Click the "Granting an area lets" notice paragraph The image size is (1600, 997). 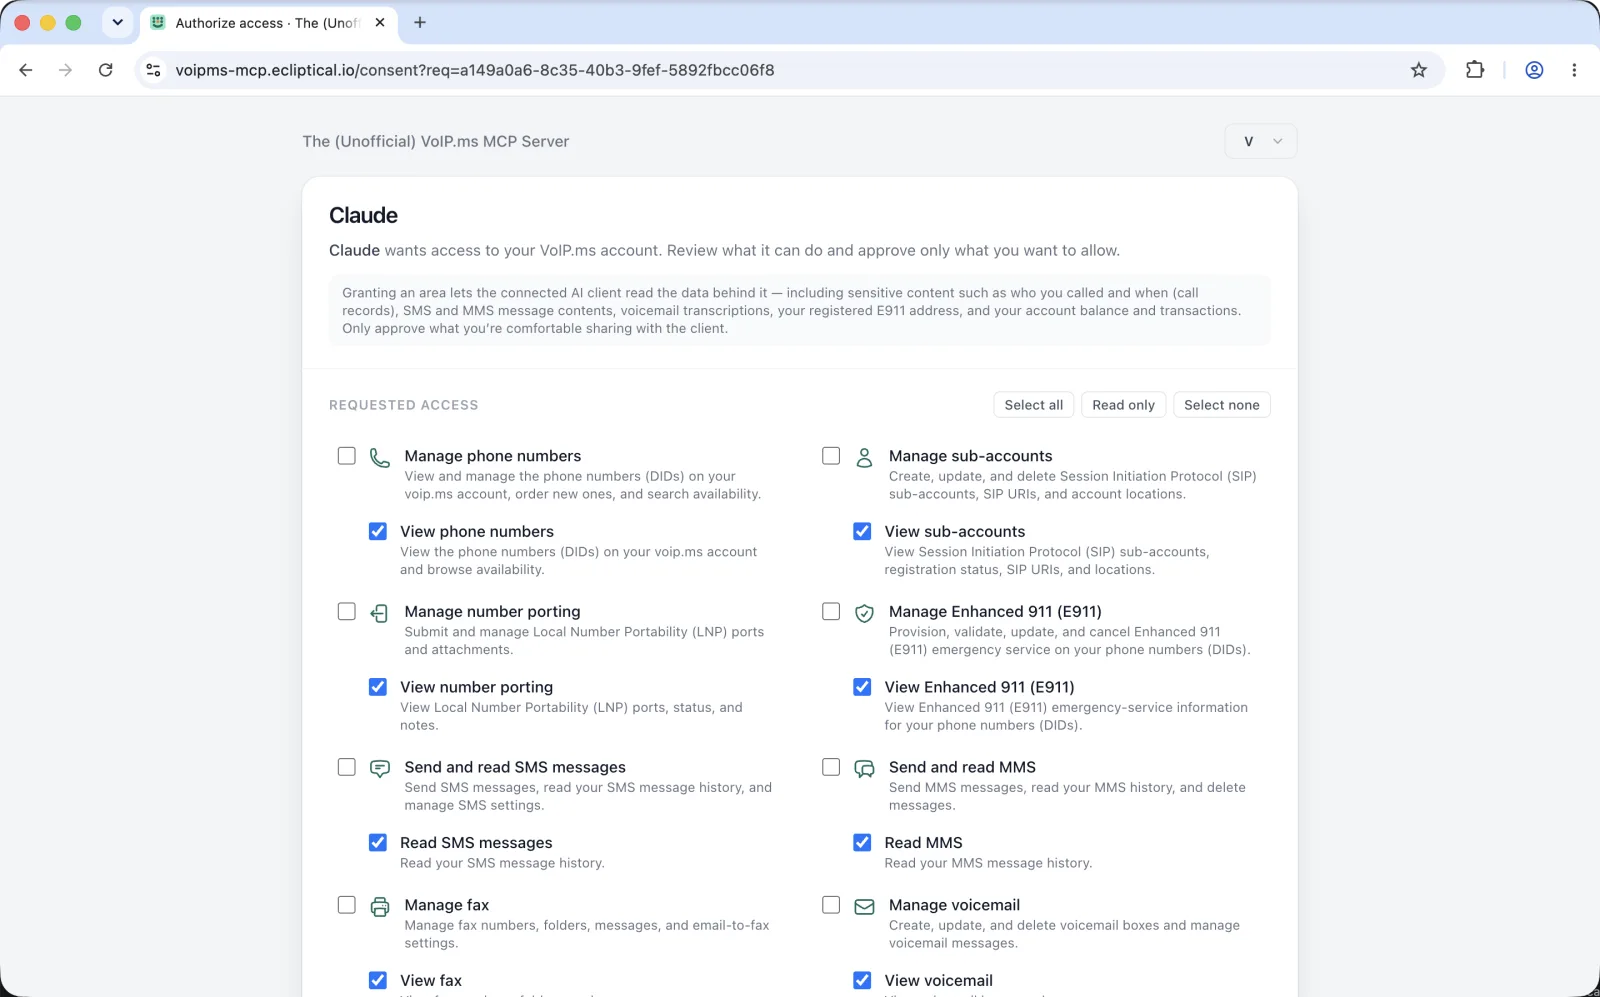[799, 310]
